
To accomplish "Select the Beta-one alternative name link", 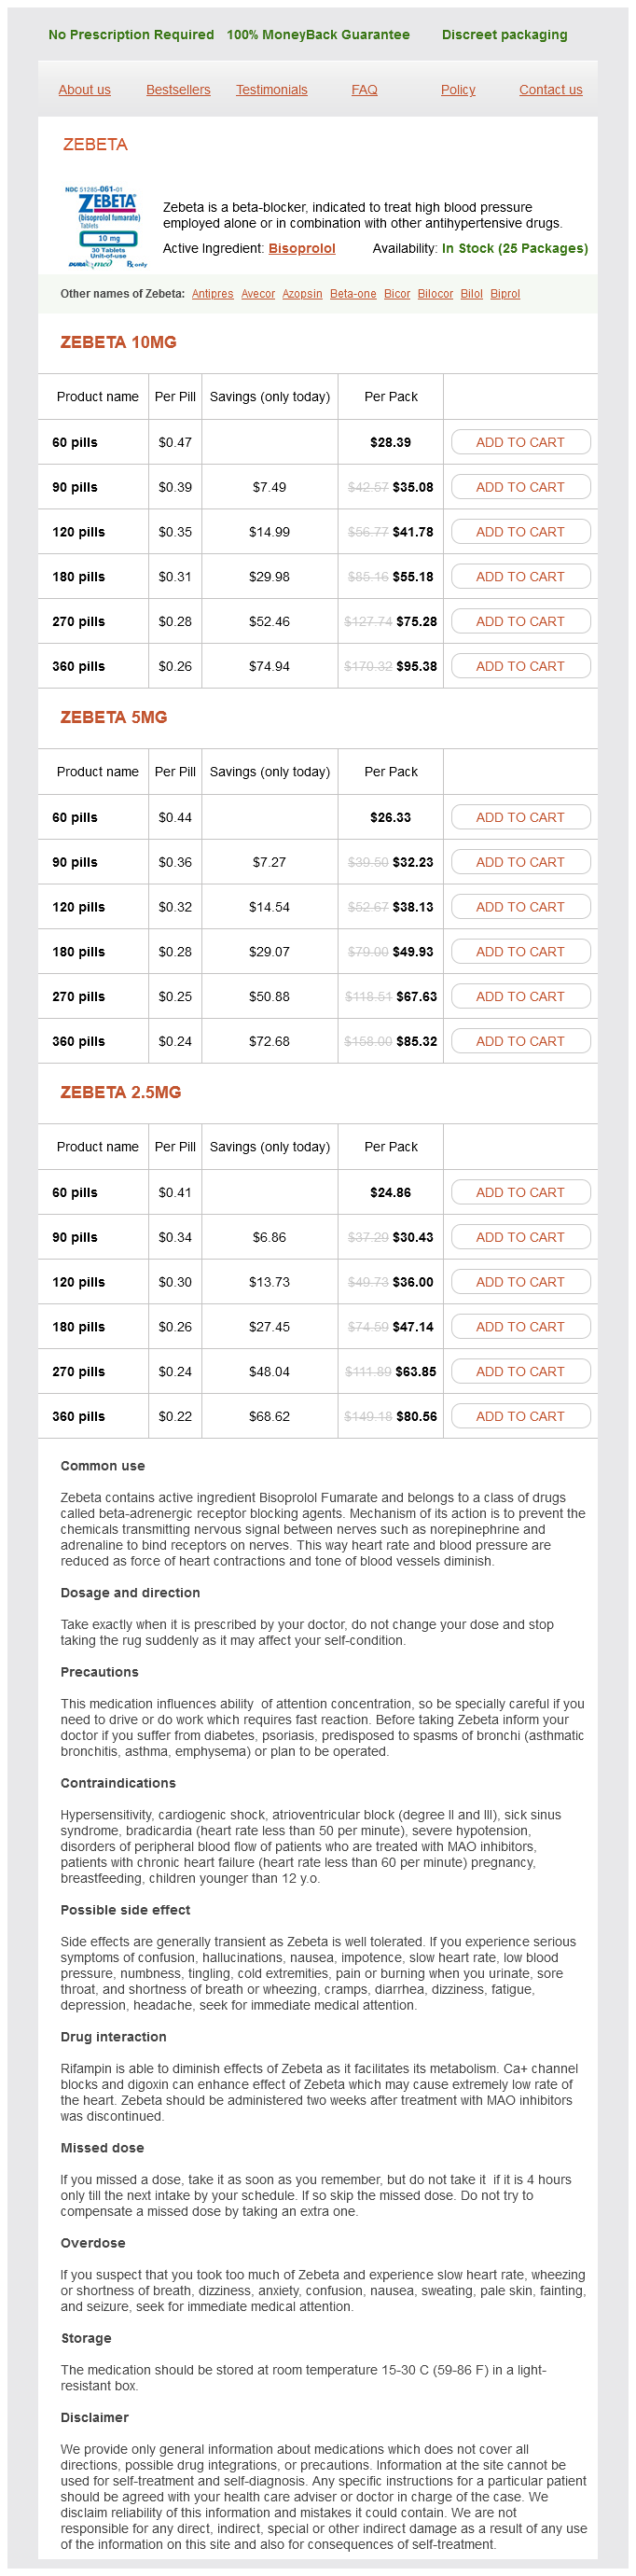I will tap(353, 294).
